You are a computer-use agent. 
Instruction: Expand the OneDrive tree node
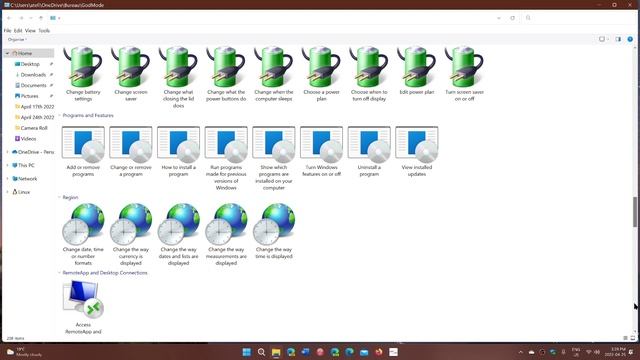[7, 152]
